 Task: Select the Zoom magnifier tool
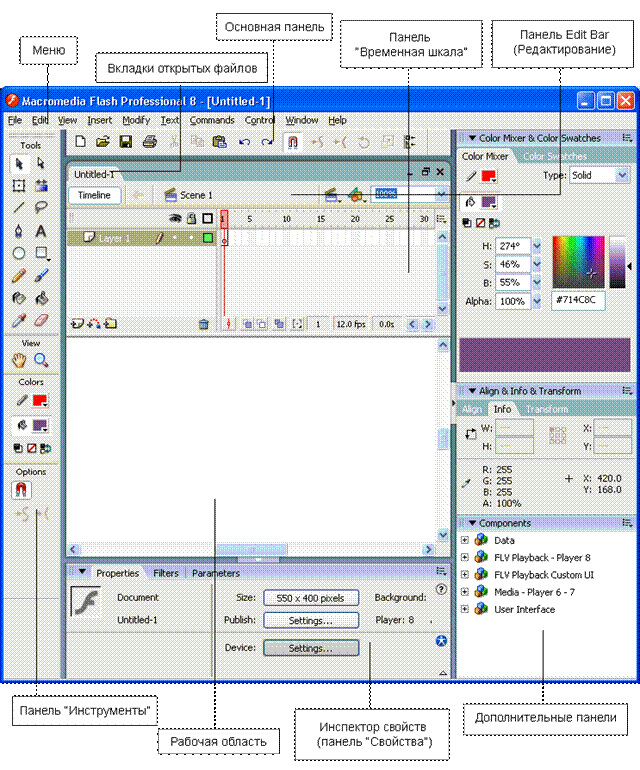pos(41,360)
